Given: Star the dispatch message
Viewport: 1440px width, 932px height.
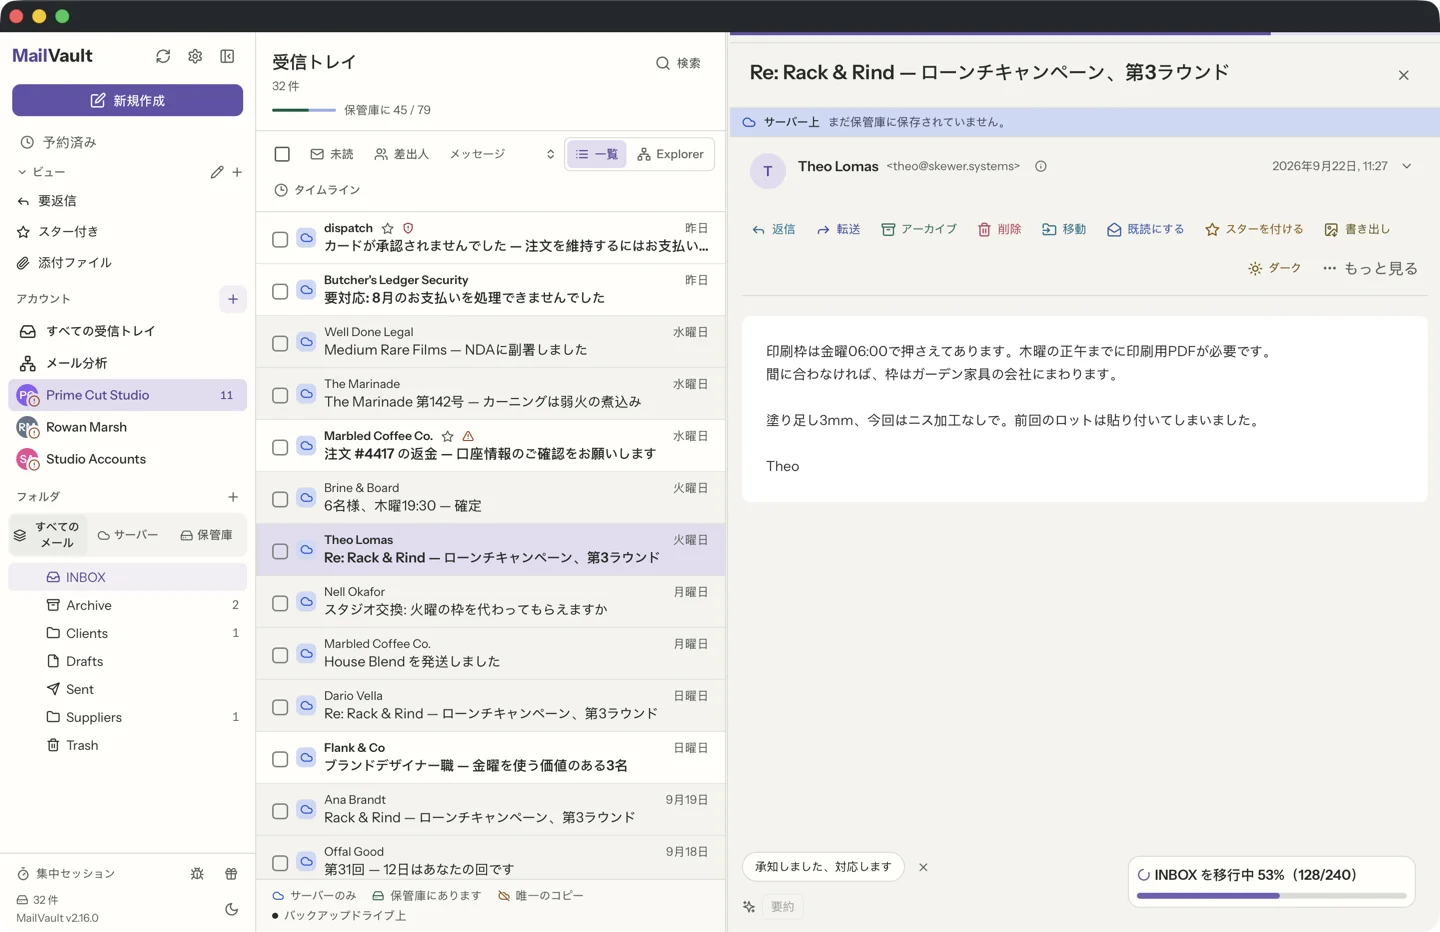Looking at the screenshot, I should (x=388, y=228).
